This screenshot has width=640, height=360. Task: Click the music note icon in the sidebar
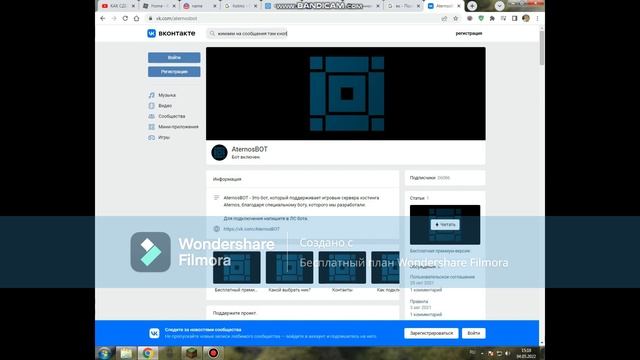(151, 95)
